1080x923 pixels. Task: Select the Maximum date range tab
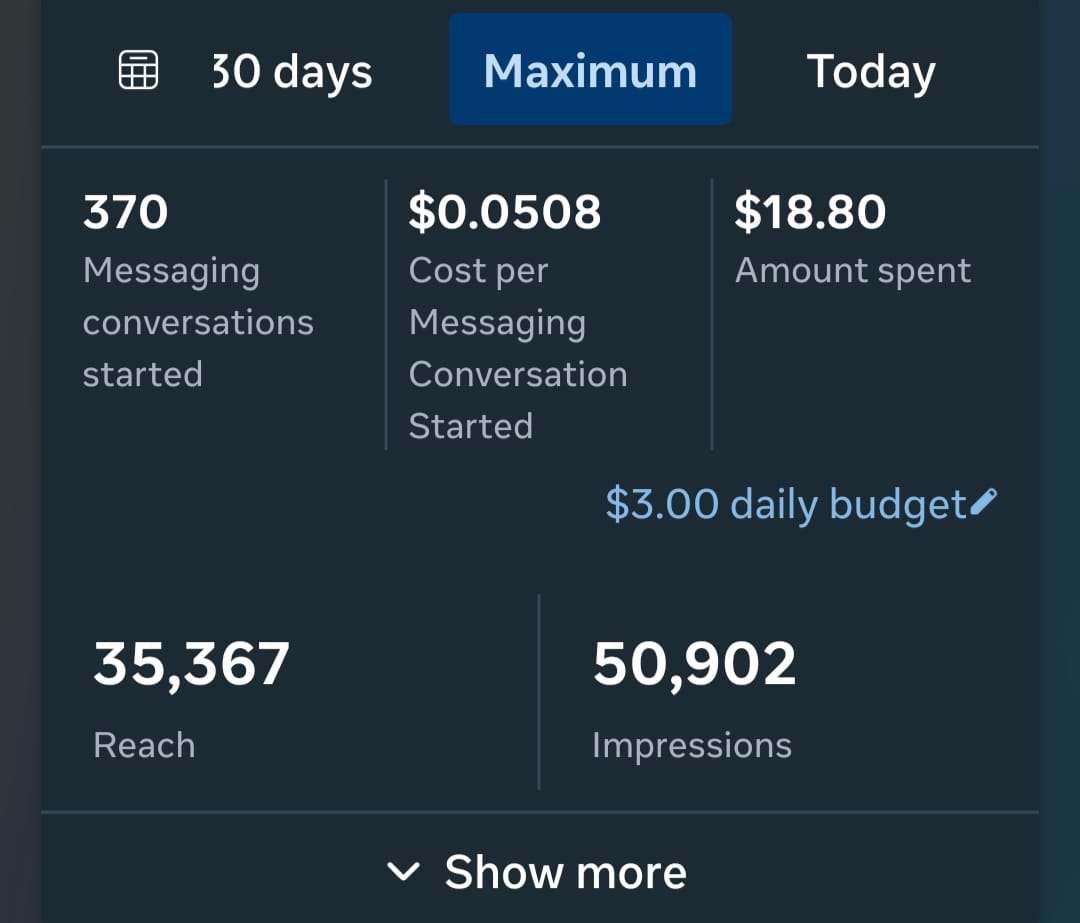click(x=590, y=71)
